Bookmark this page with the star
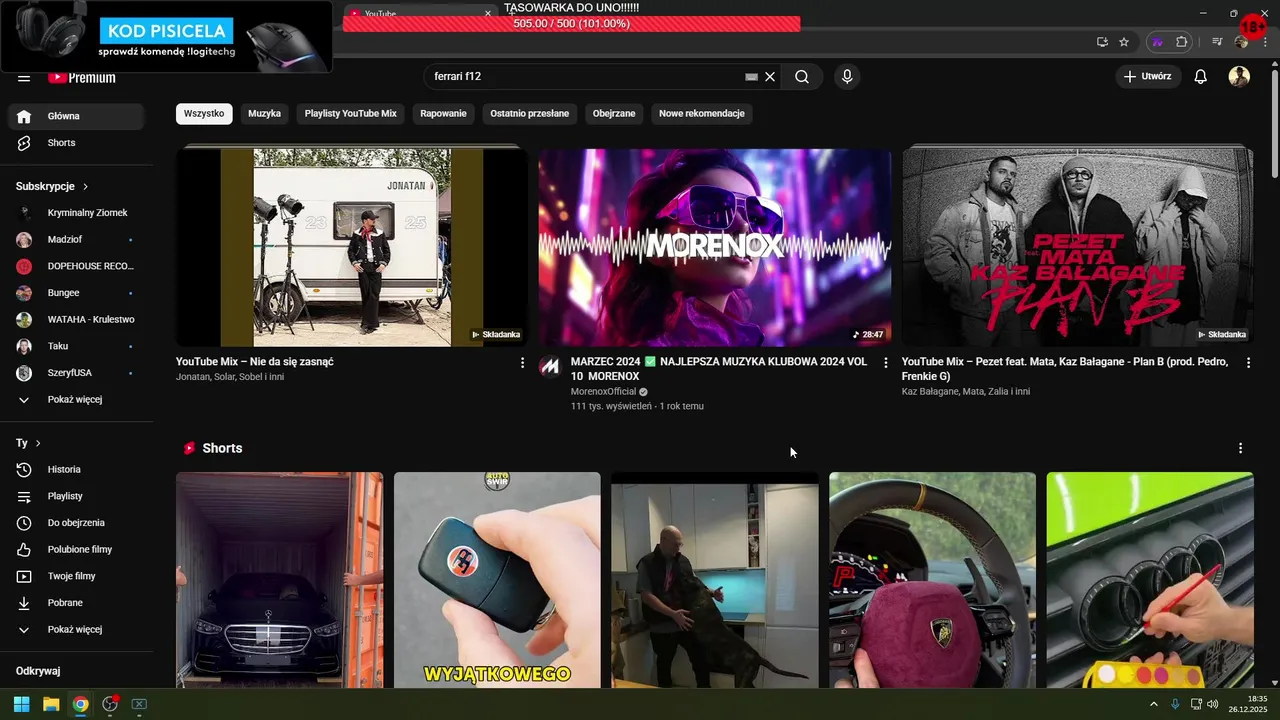1280x720 pixels. point(1124,42)
